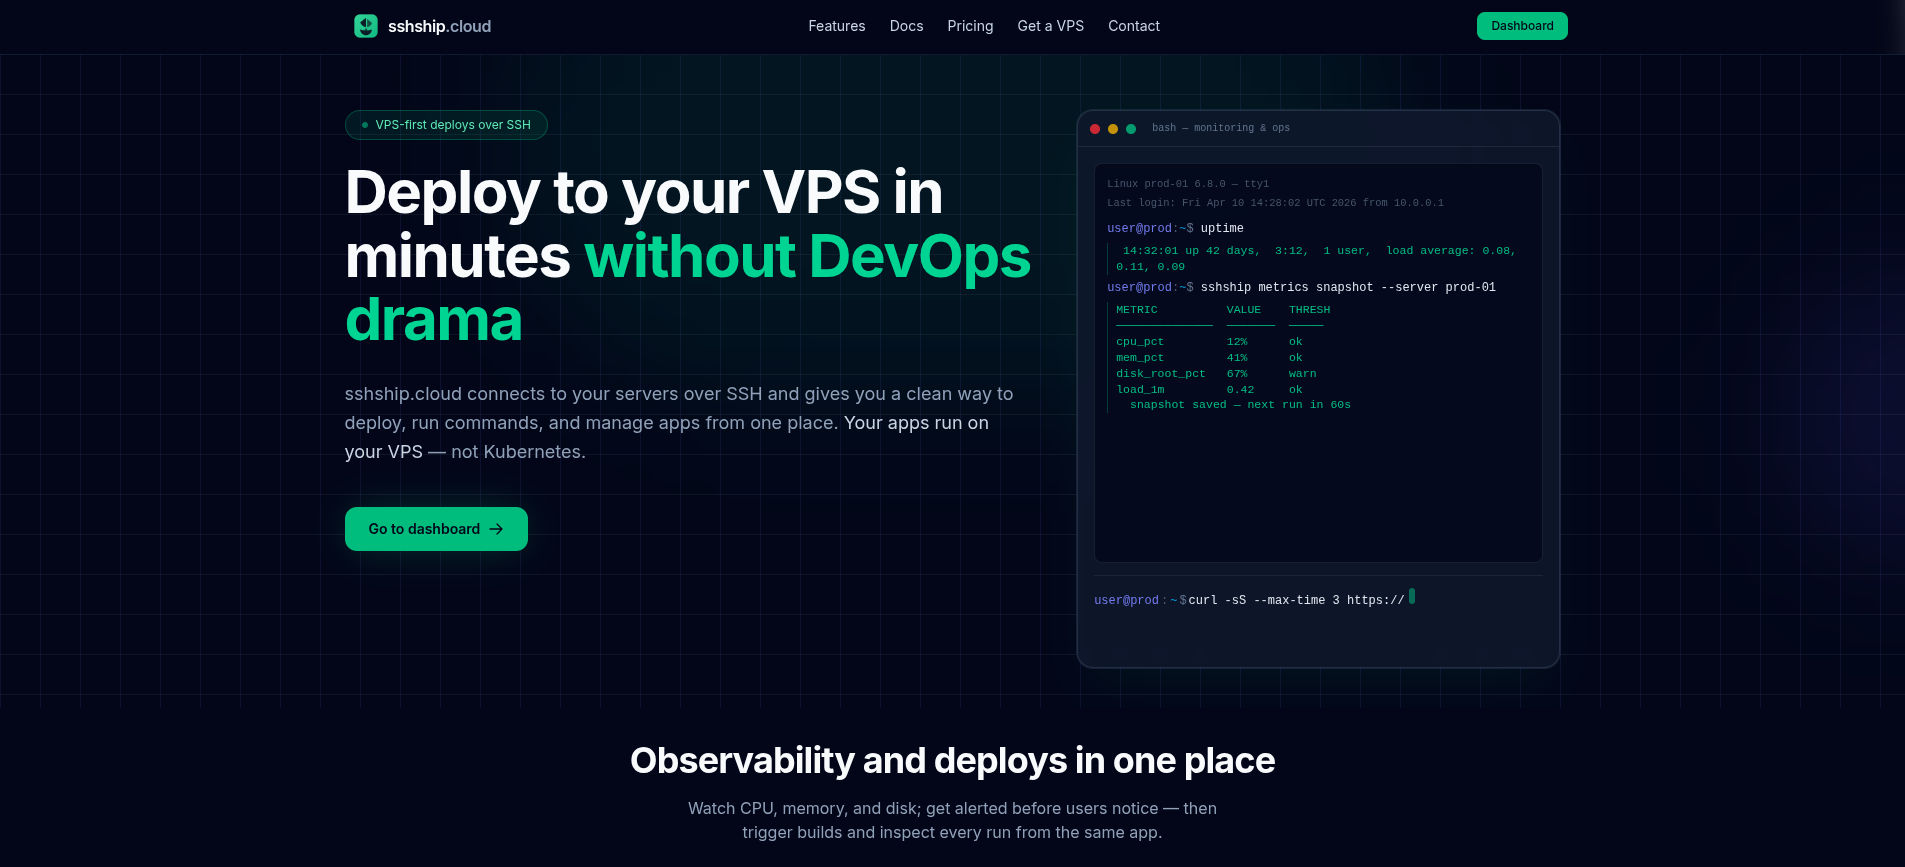
Task: Click the disk_root_pct metric row
Action: click(1216, 374)
